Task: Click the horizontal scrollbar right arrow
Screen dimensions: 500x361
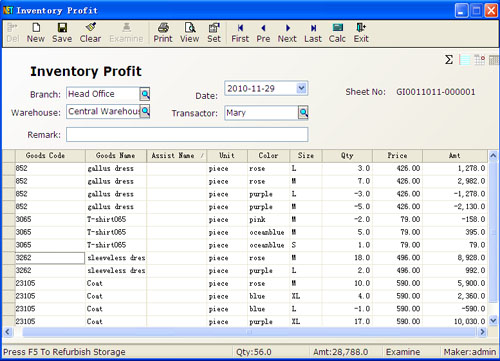Action: [x=482, y=332]
